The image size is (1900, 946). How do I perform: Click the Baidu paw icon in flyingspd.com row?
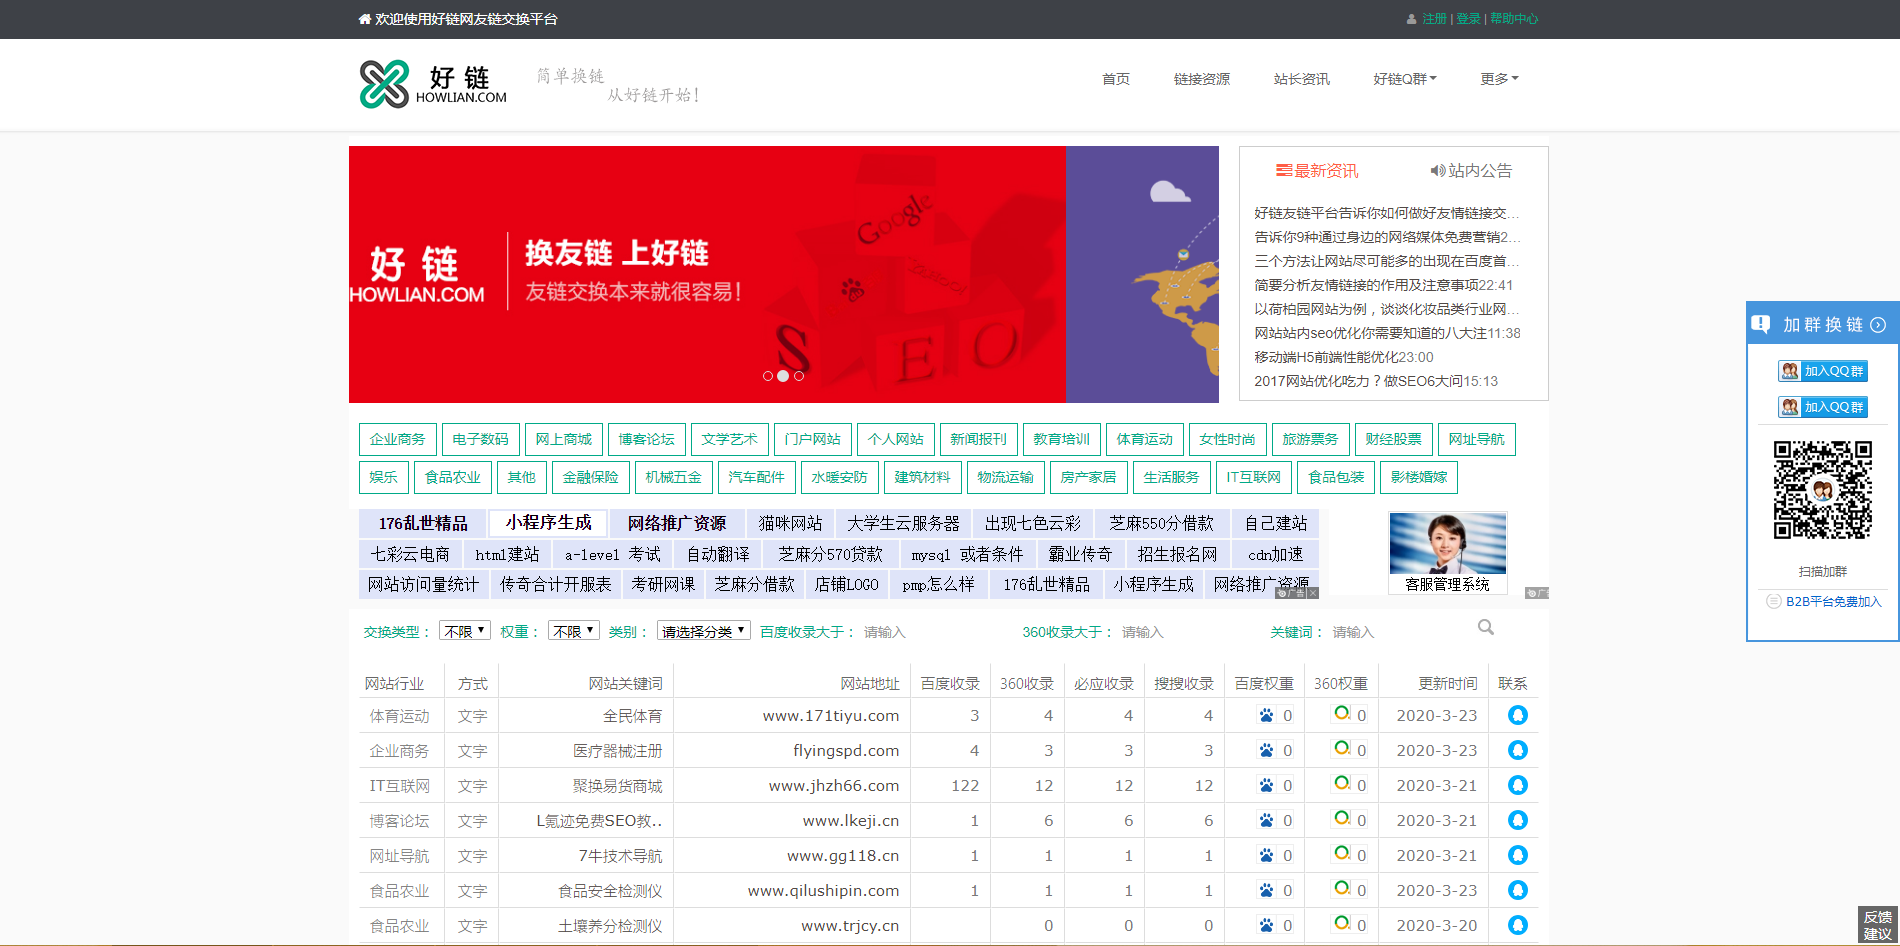coord(1266,750)
